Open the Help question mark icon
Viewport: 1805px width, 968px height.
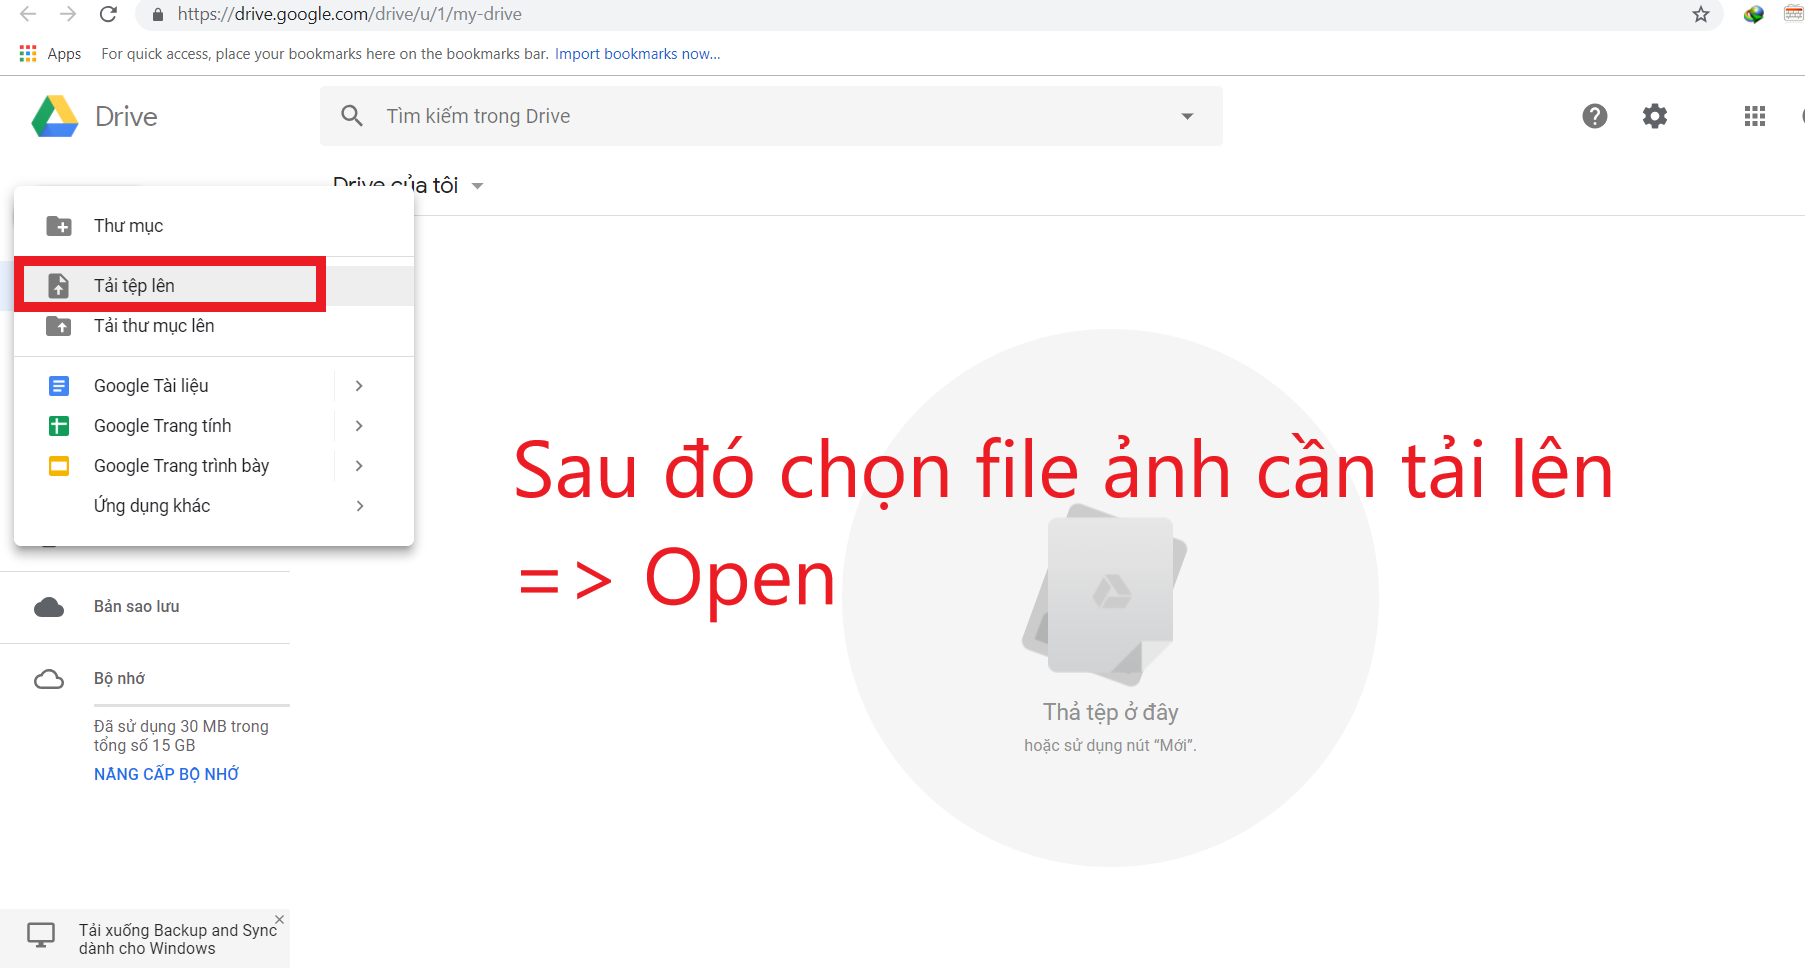1594,116
